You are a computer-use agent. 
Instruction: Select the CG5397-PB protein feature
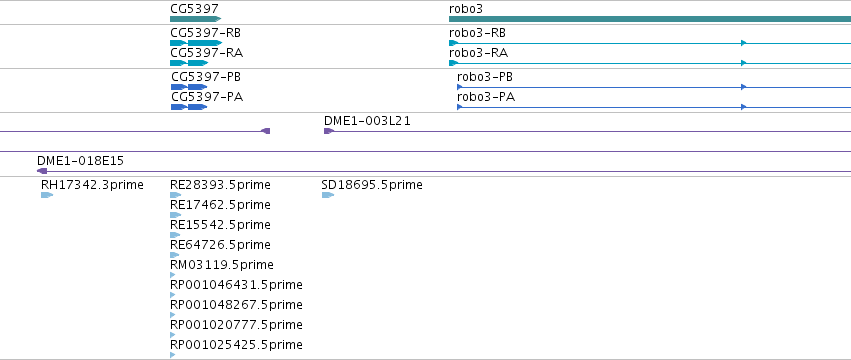click(189, 87)
